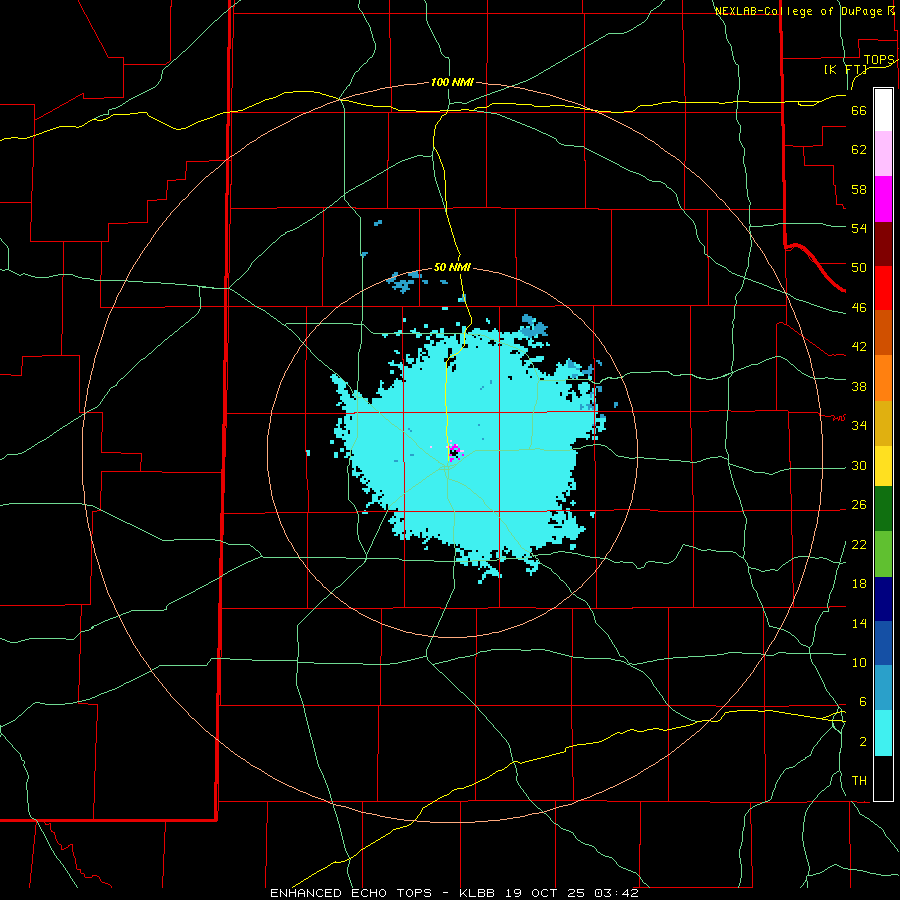Image resolution: width=900 pixels, height=900 pixels.
Task: Click the legend value 62
Action: coord(859,150)
